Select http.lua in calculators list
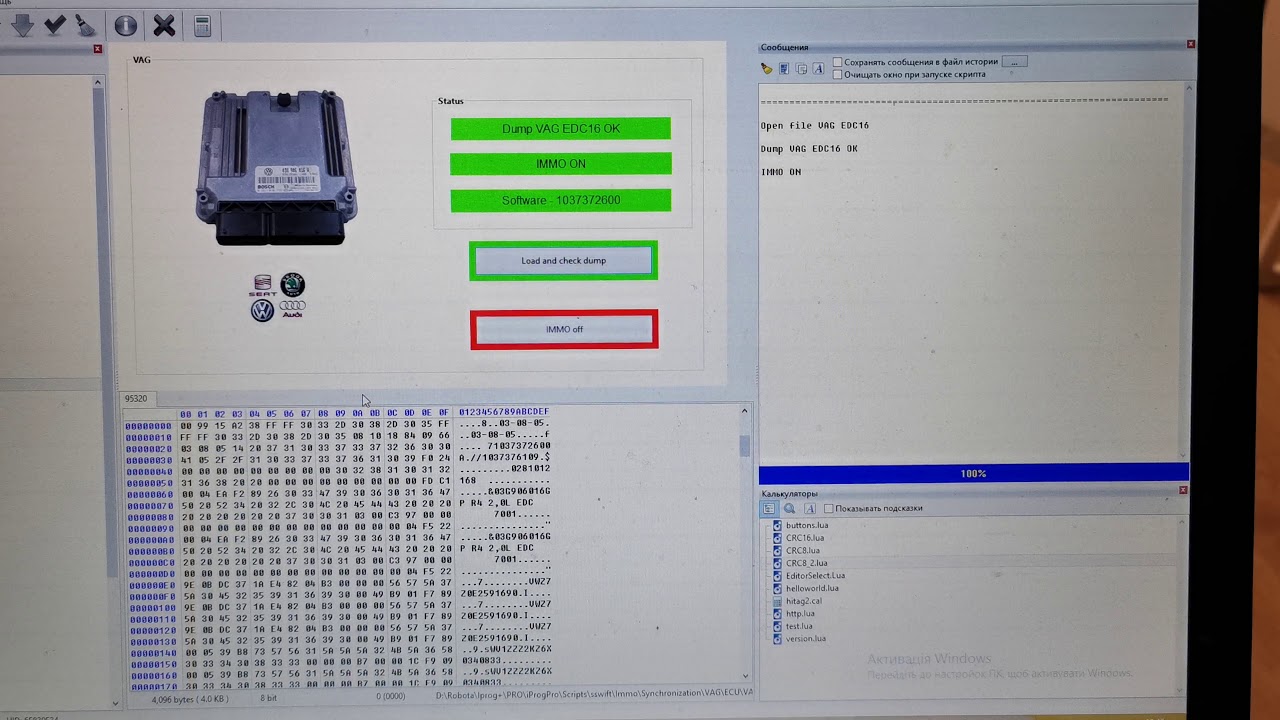This screenshot has width=1280, height=720. [x=800, y=613]
